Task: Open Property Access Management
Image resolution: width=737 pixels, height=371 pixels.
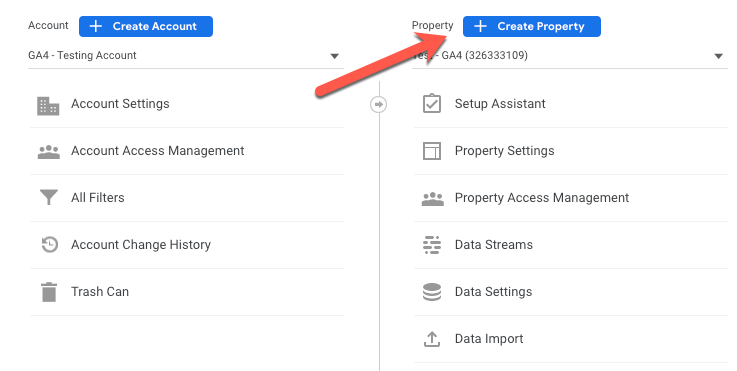Action: [x=571, y=198]
